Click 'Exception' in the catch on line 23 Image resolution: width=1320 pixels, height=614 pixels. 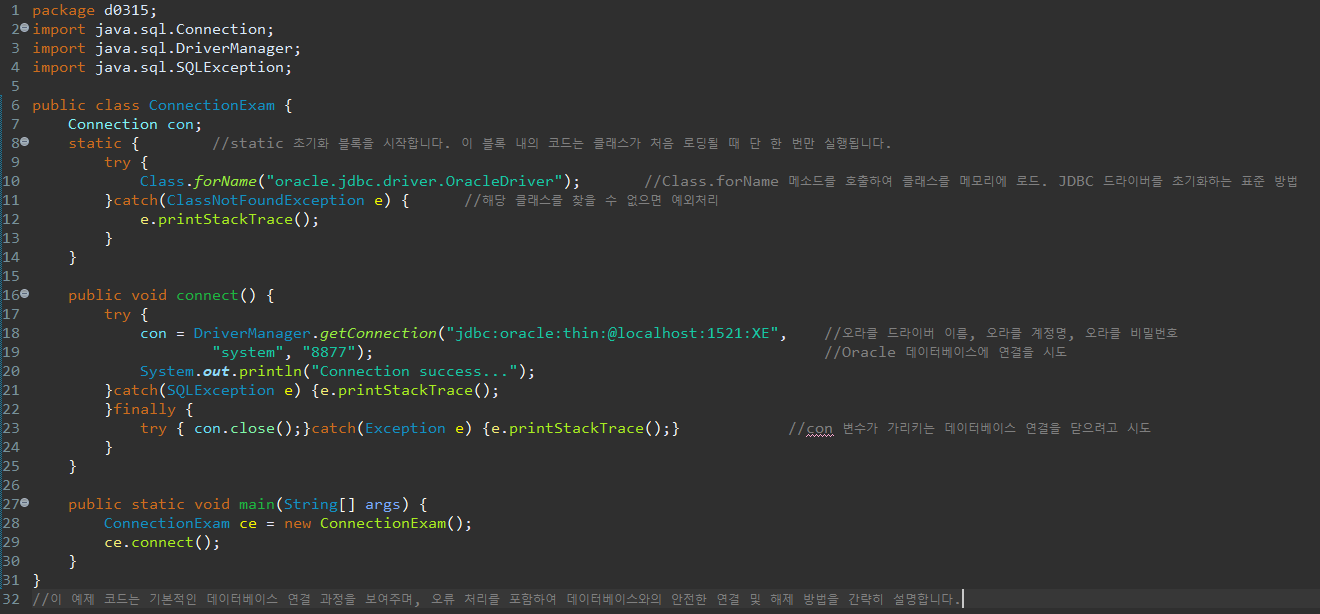[406, 428]
